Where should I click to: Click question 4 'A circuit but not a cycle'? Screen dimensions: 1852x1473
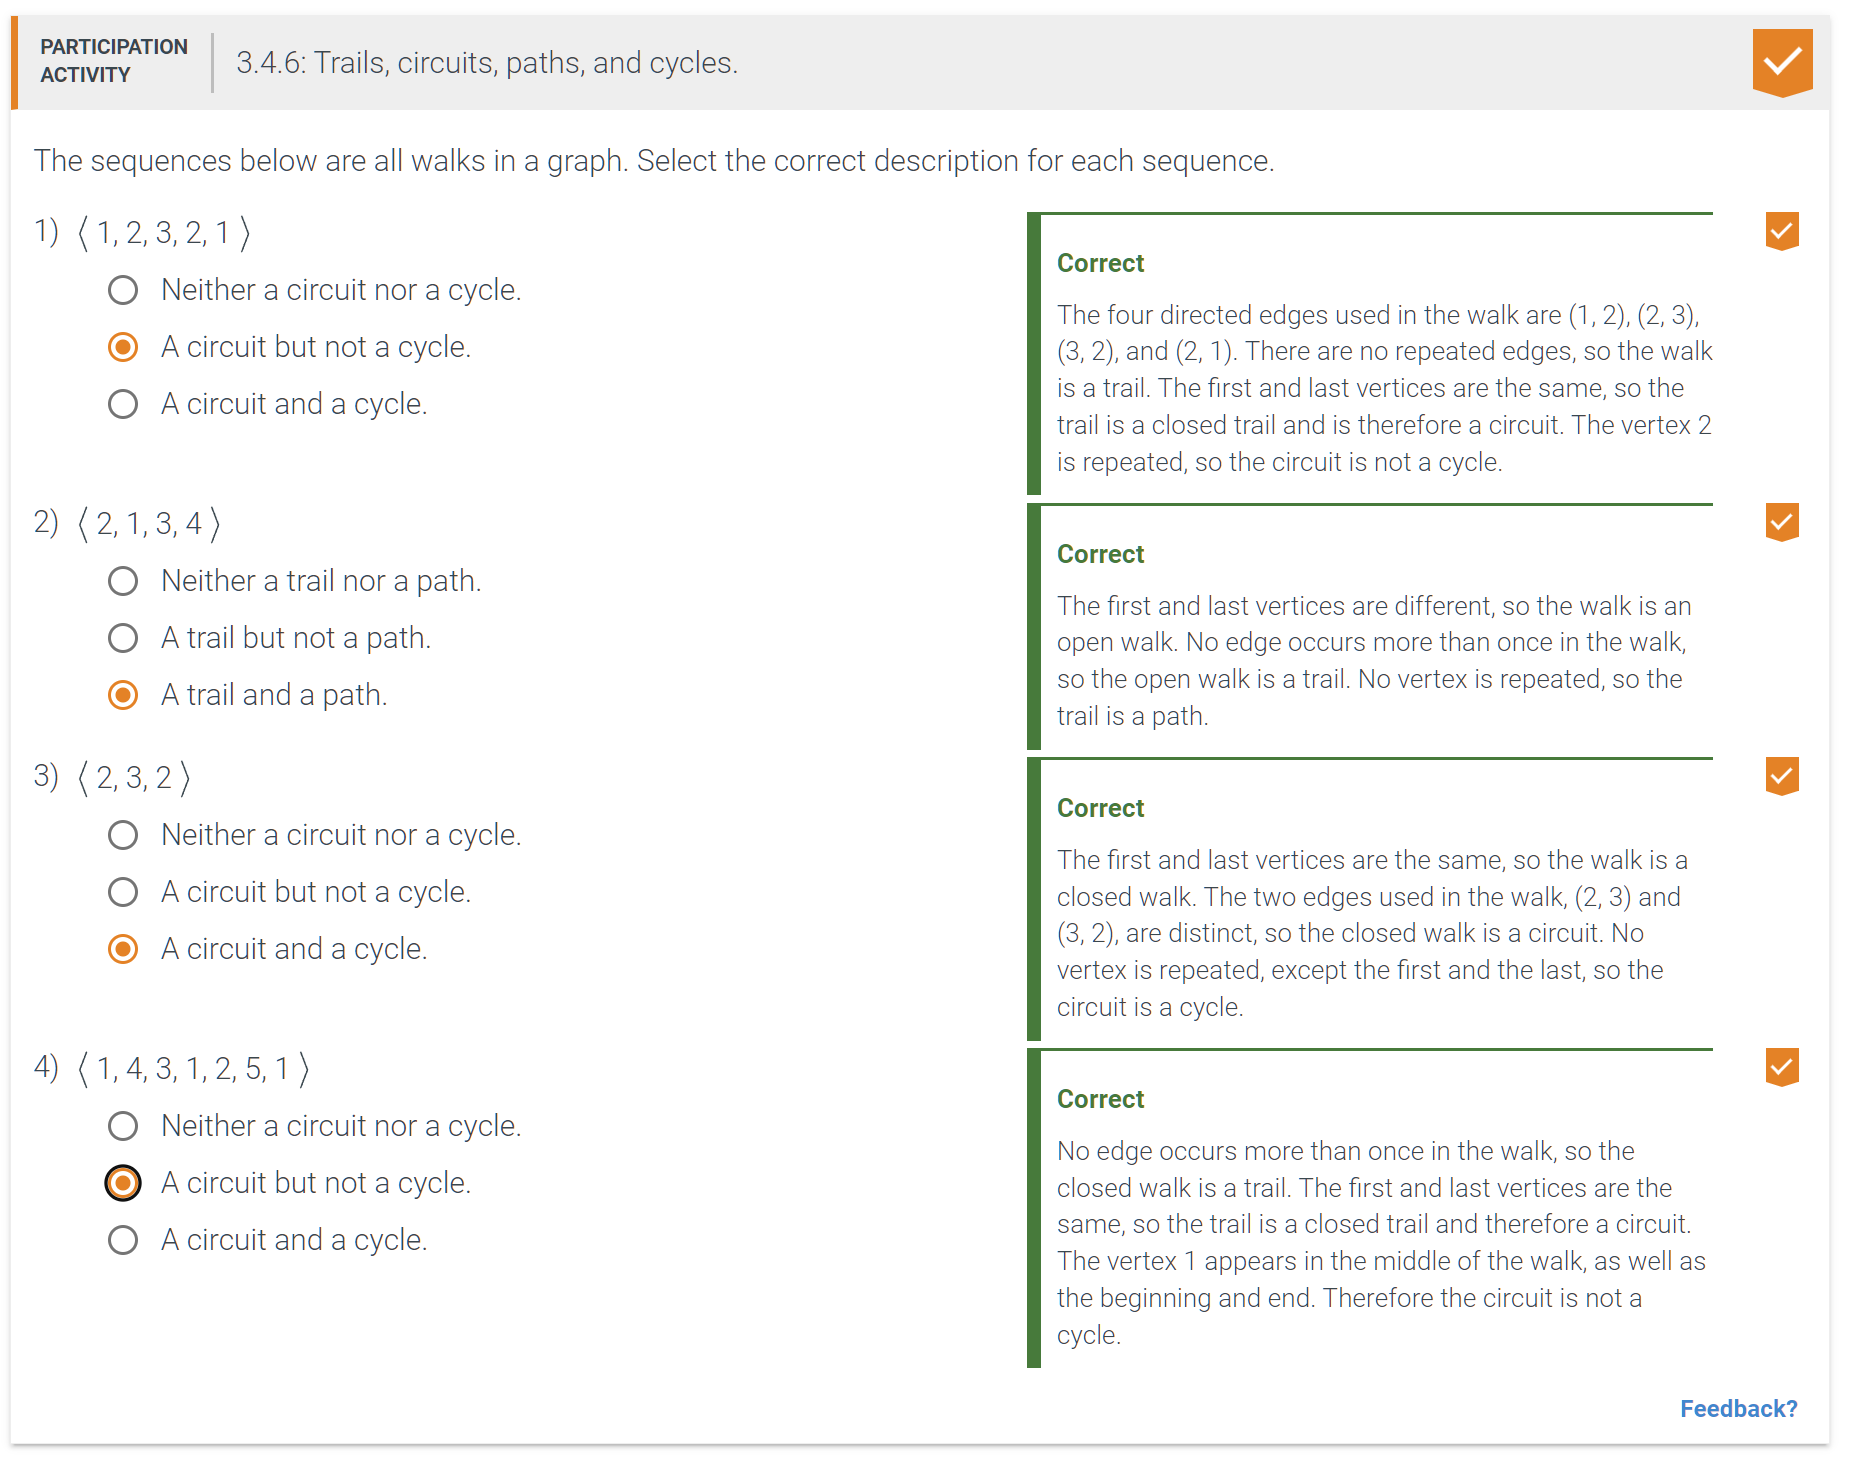point(123,1183)
